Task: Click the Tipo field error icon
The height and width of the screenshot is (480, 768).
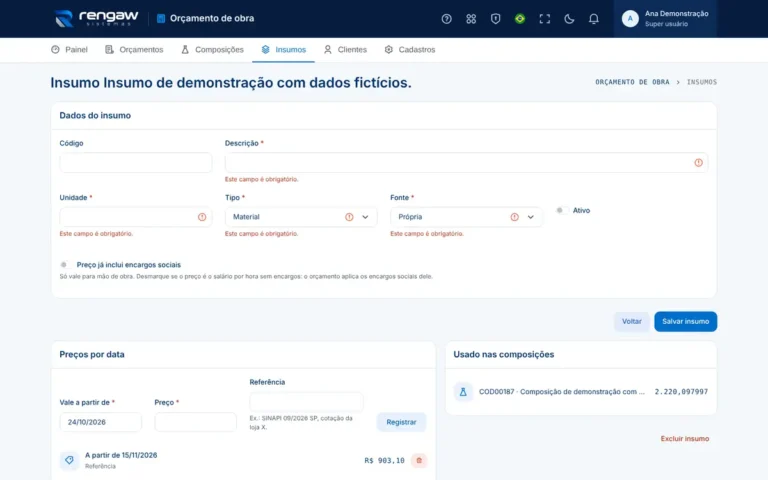Action: pyautogui.click(x=349, y=217)
